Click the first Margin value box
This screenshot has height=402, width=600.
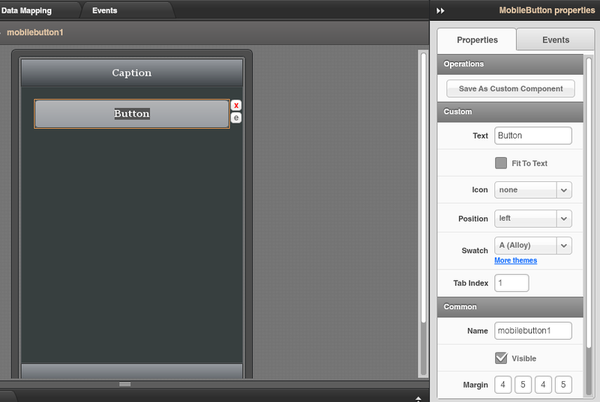[x=504, y=385]
